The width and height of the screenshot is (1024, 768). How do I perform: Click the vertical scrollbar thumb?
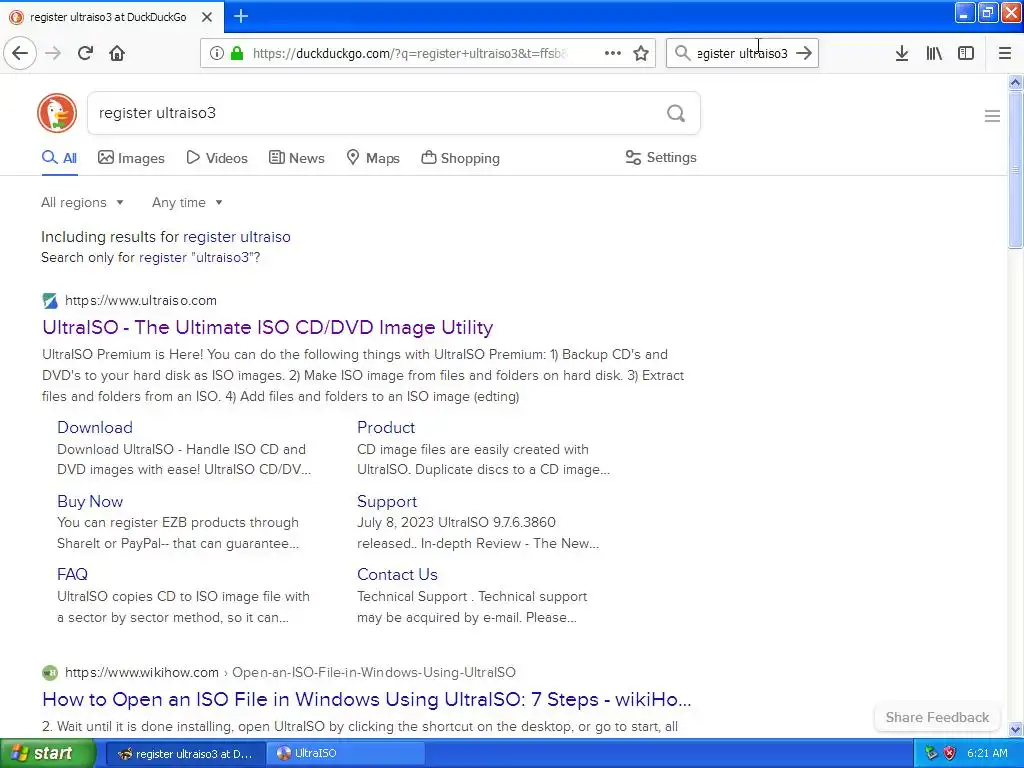(x=1015, y=170)
